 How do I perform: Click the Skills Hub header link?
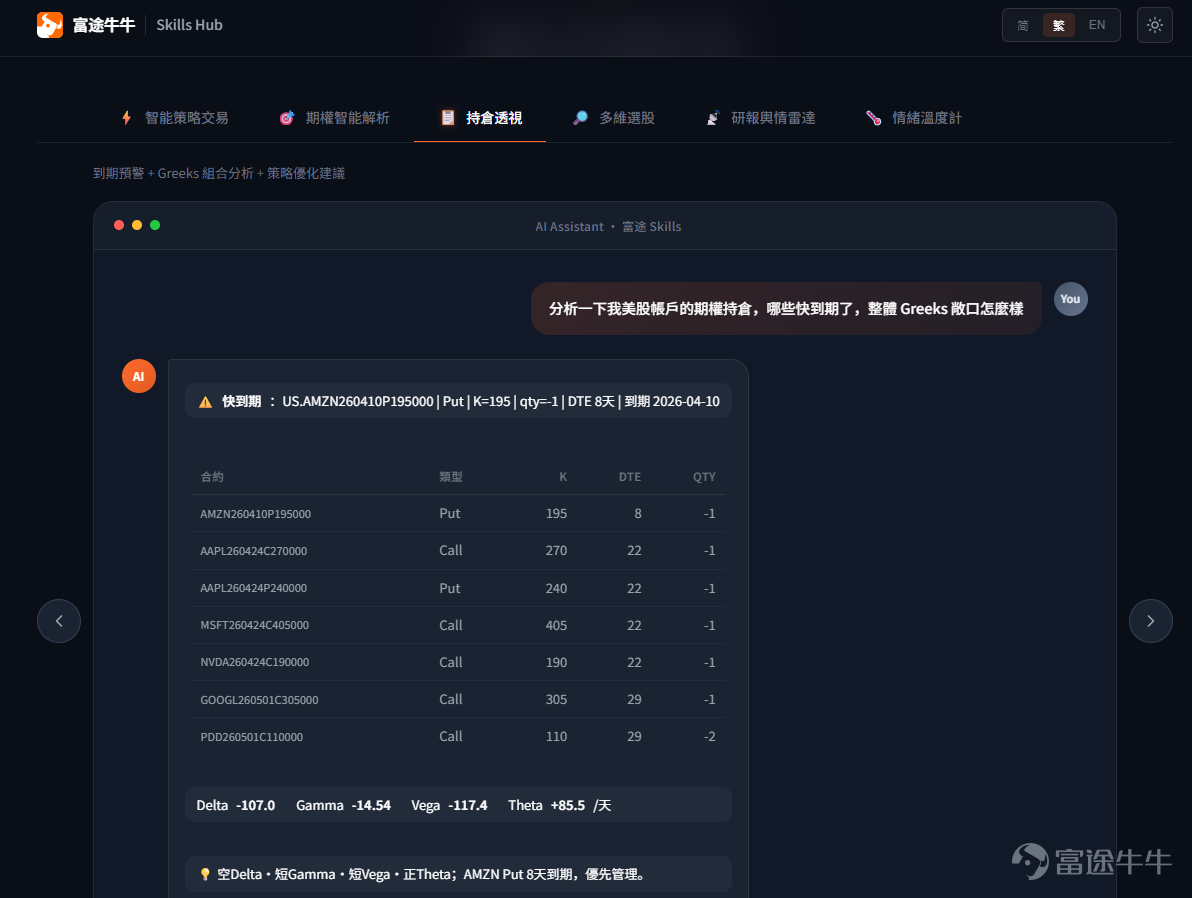click(189, 25)
